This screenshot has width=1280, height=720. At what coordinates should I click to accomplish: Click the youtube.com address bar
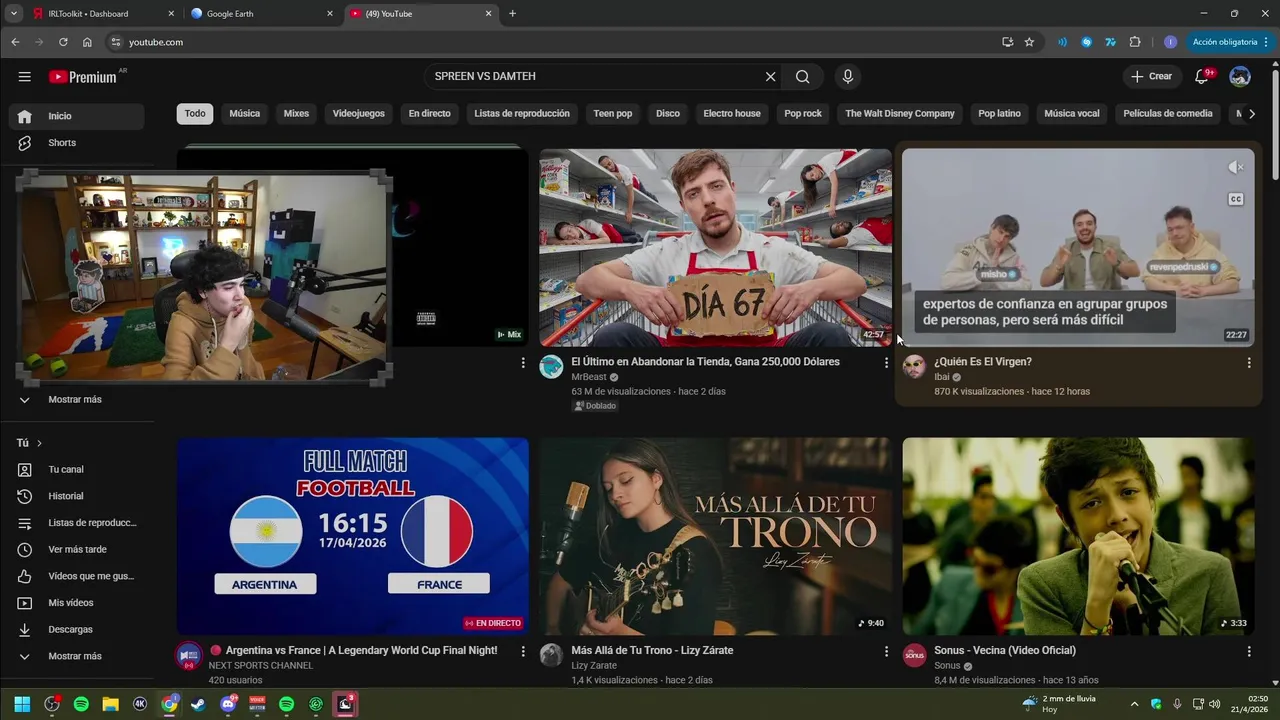click(x=560, y=42)
